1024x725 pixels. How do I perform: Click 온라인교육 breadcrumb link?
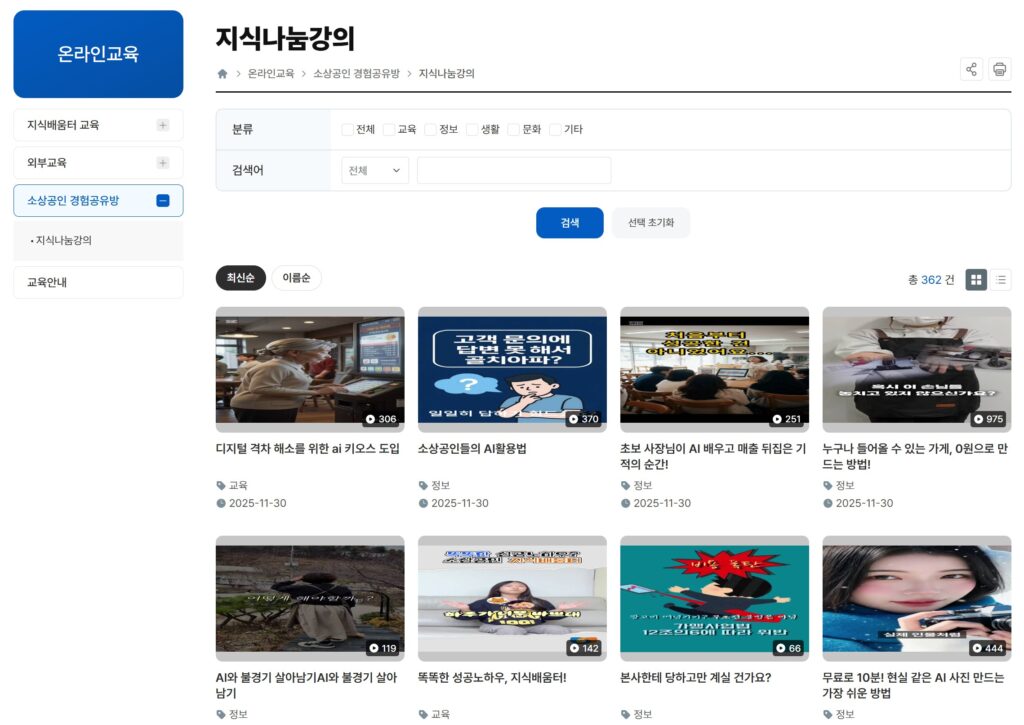tap(271, 74)
